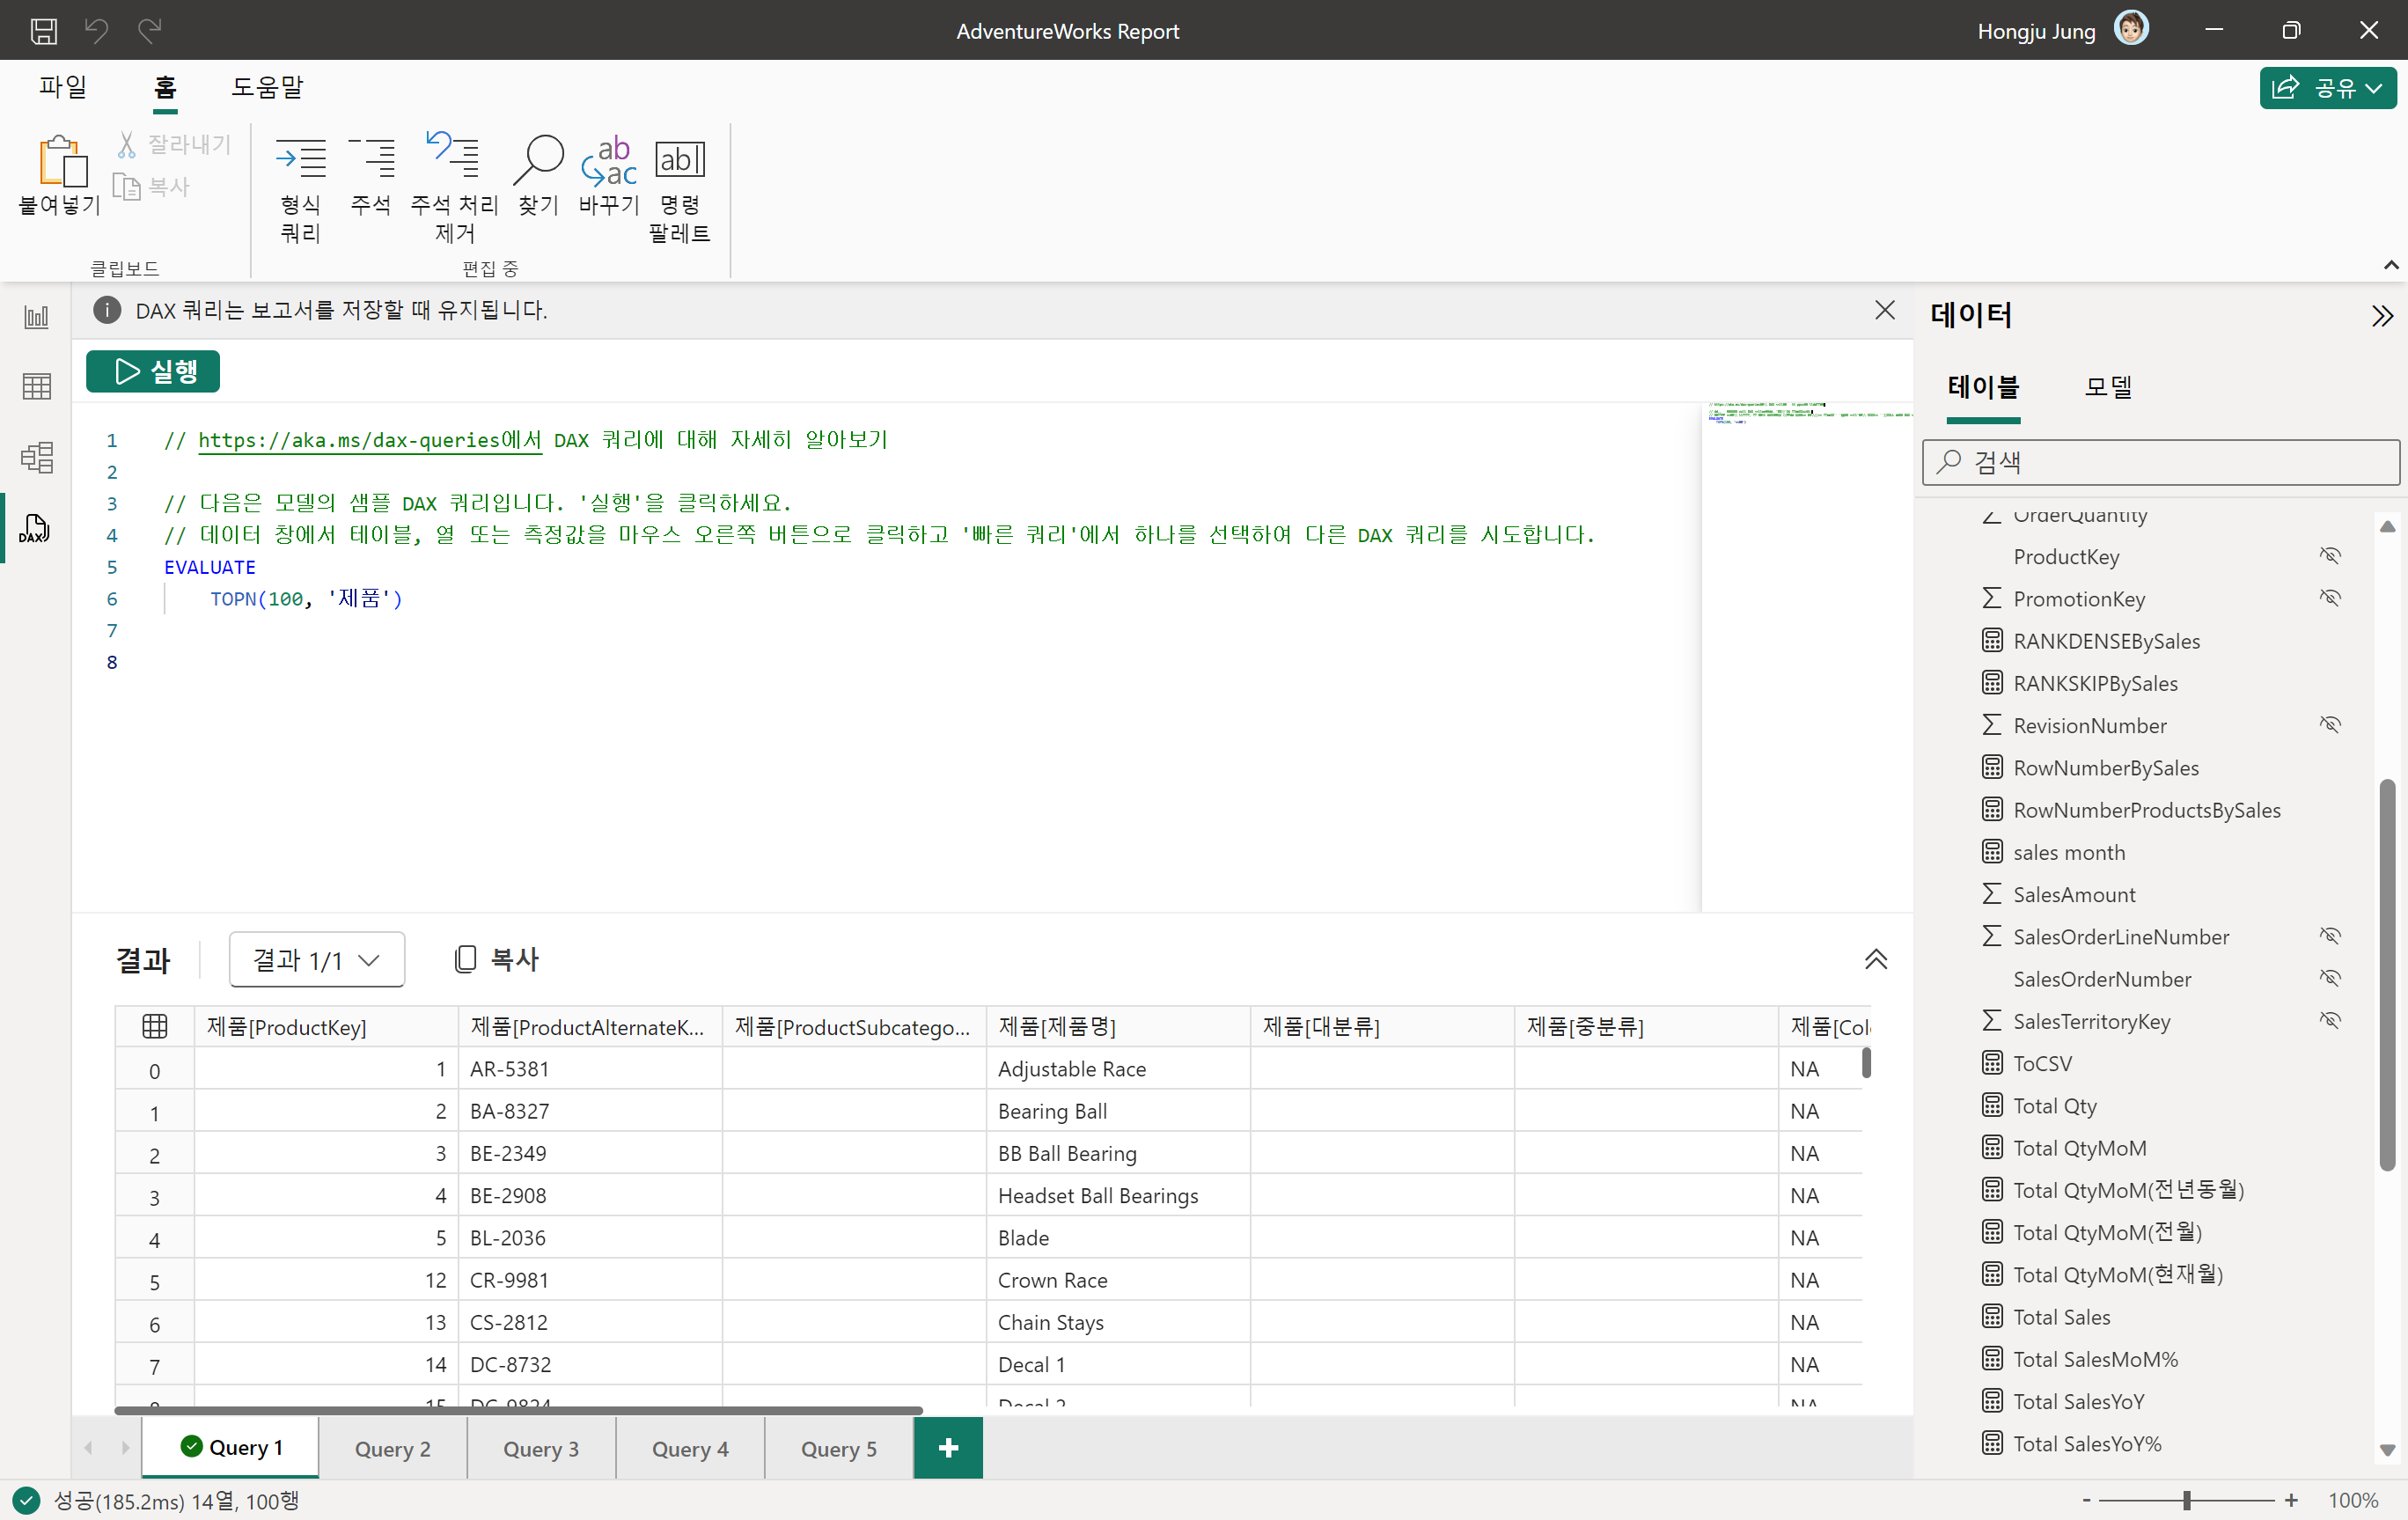This screenshot has height=1520, width=2408.
Task: Open the model view sidebar icon
Action: 37,457
